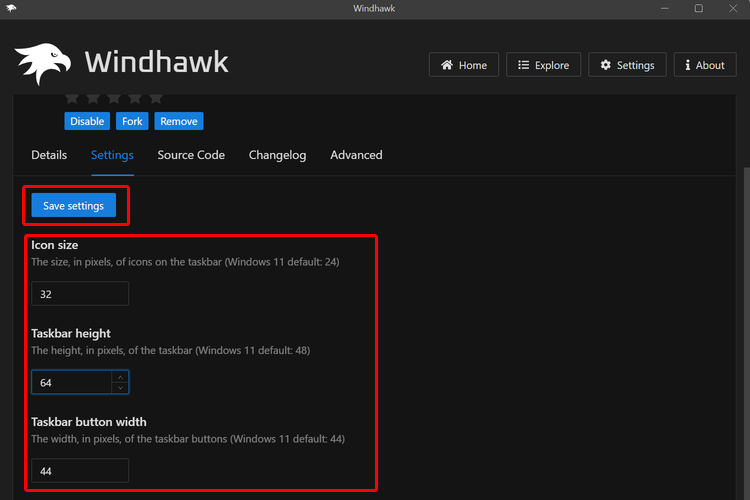The height and width of the screenshot is (500, 750).
Task: Open the About page
Action: [x=705, y=65]
